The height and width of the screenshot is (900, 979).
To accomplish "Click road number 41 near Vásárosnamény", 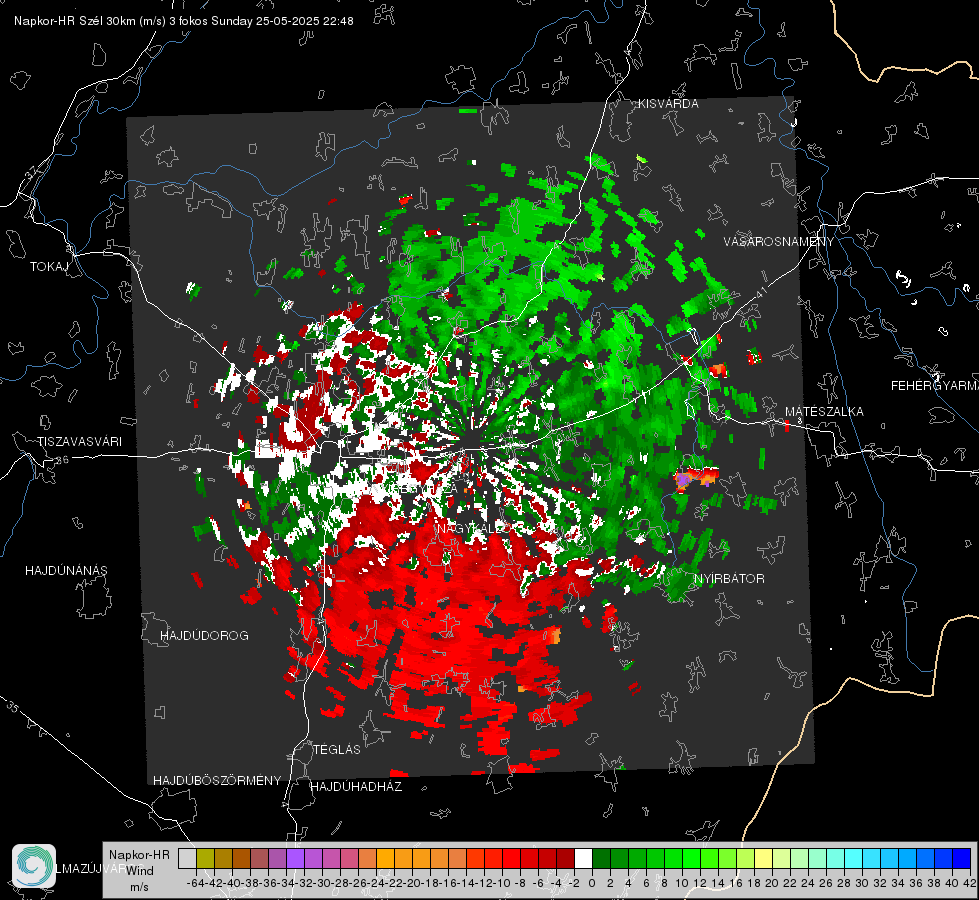I will [760, 293].
